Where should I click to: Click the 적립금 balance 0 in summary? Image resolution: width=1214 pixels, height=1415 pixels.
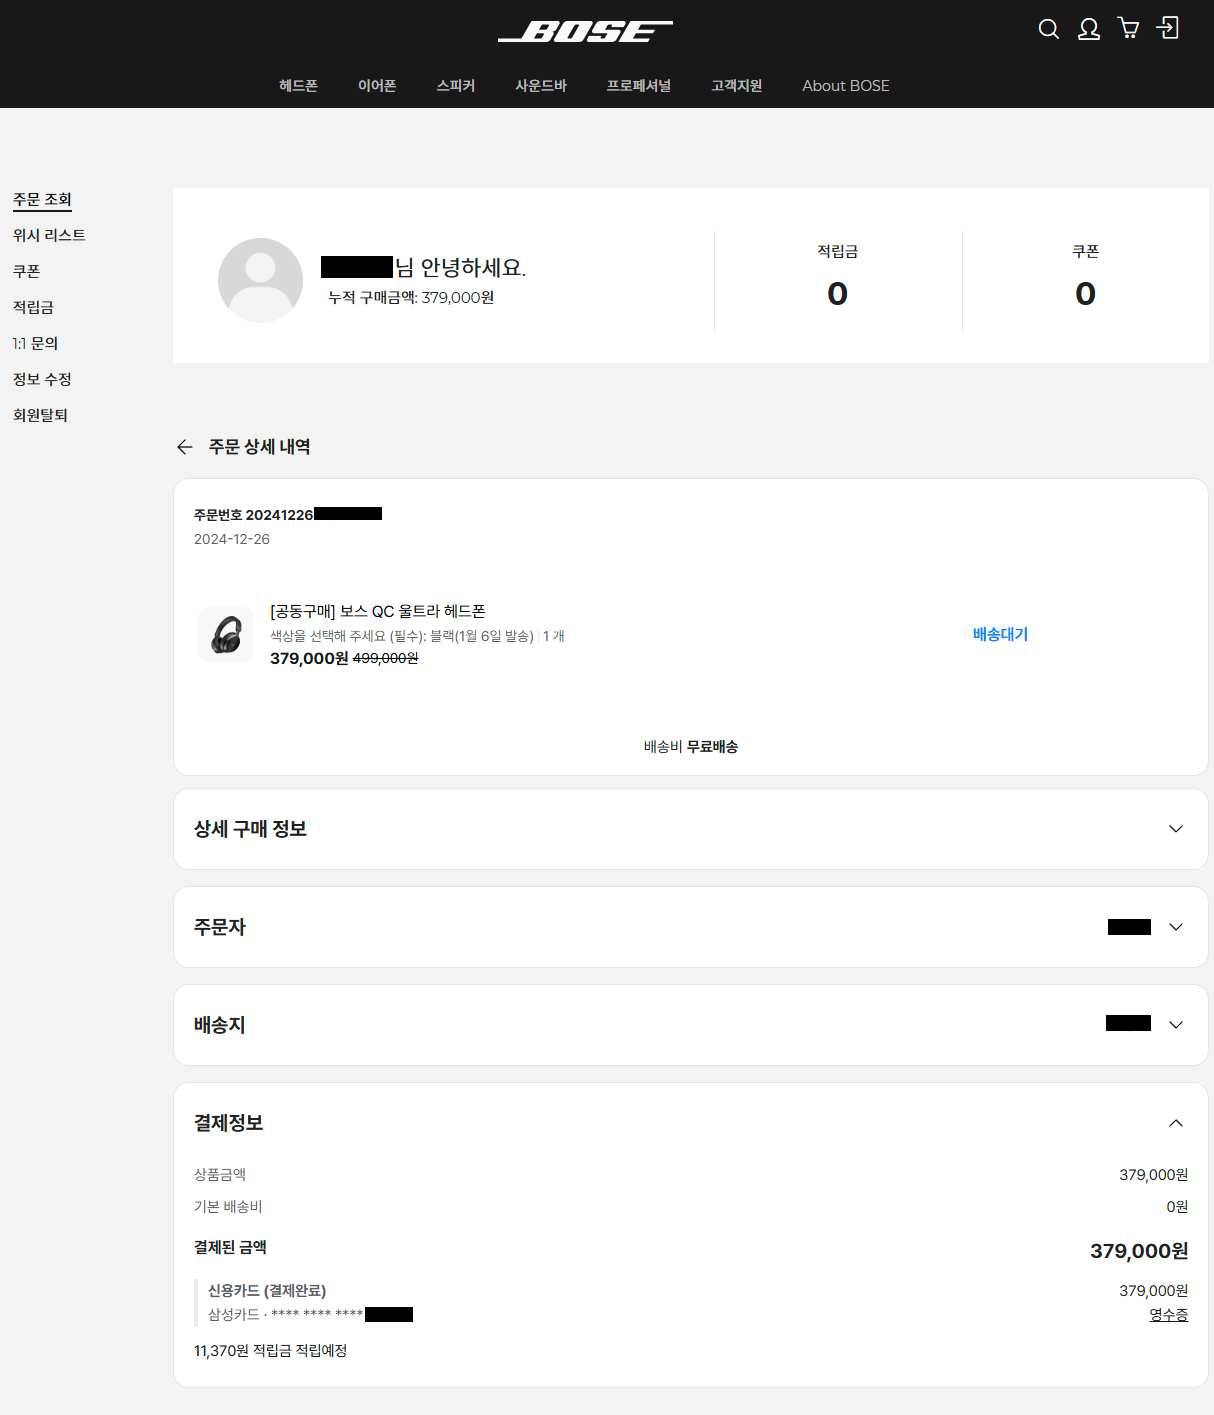(838, 293)
